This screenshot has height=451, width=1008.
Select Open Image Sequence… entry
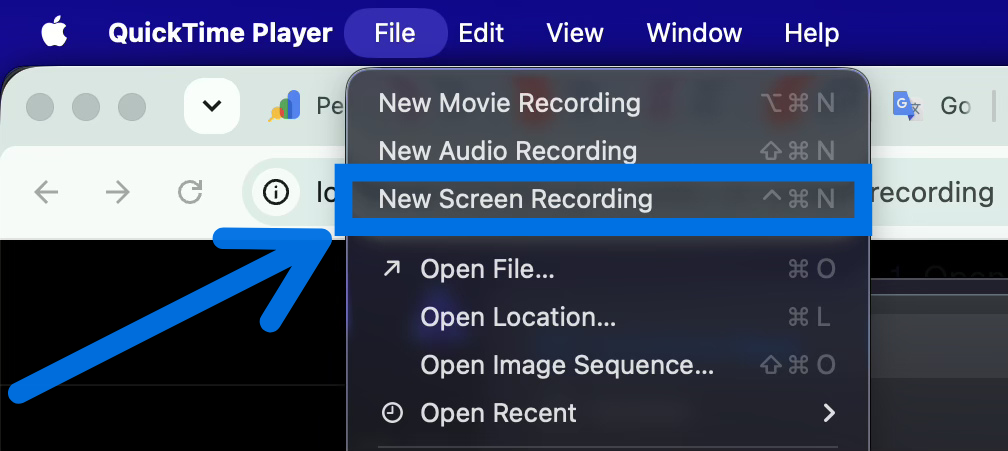tap(608, 365)
